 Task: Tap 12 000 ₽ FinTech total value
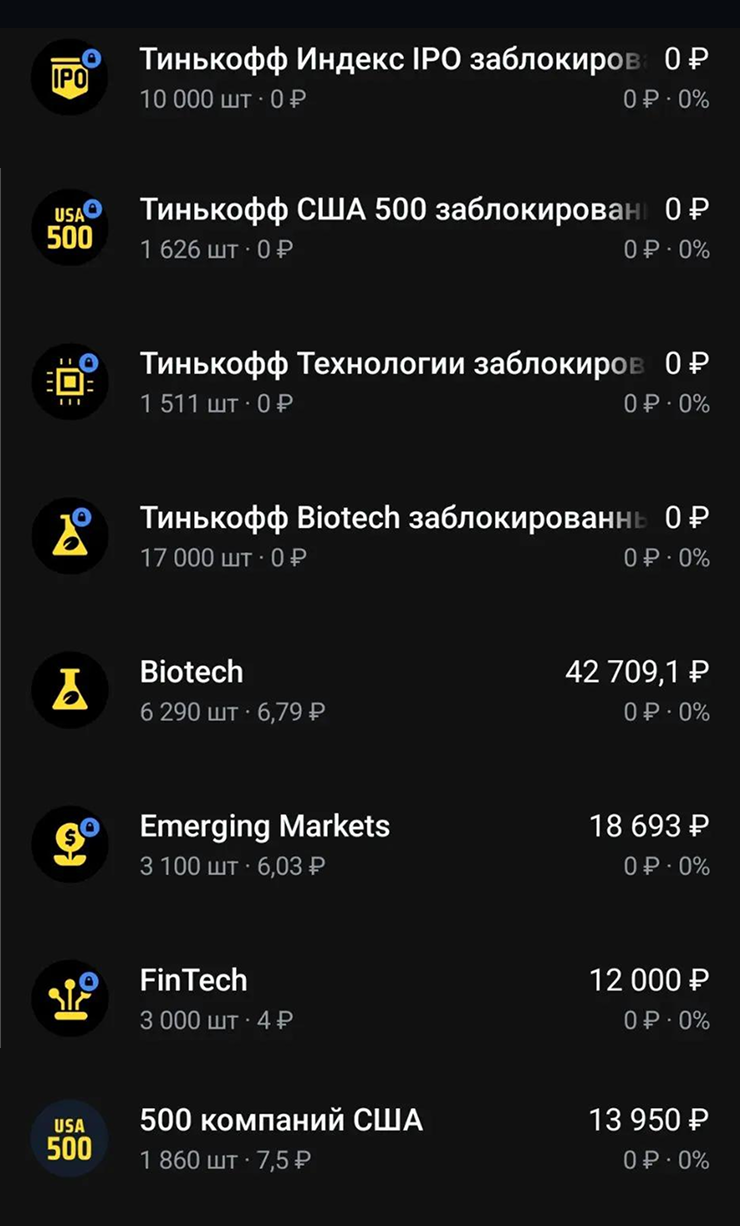coord(649,980)
